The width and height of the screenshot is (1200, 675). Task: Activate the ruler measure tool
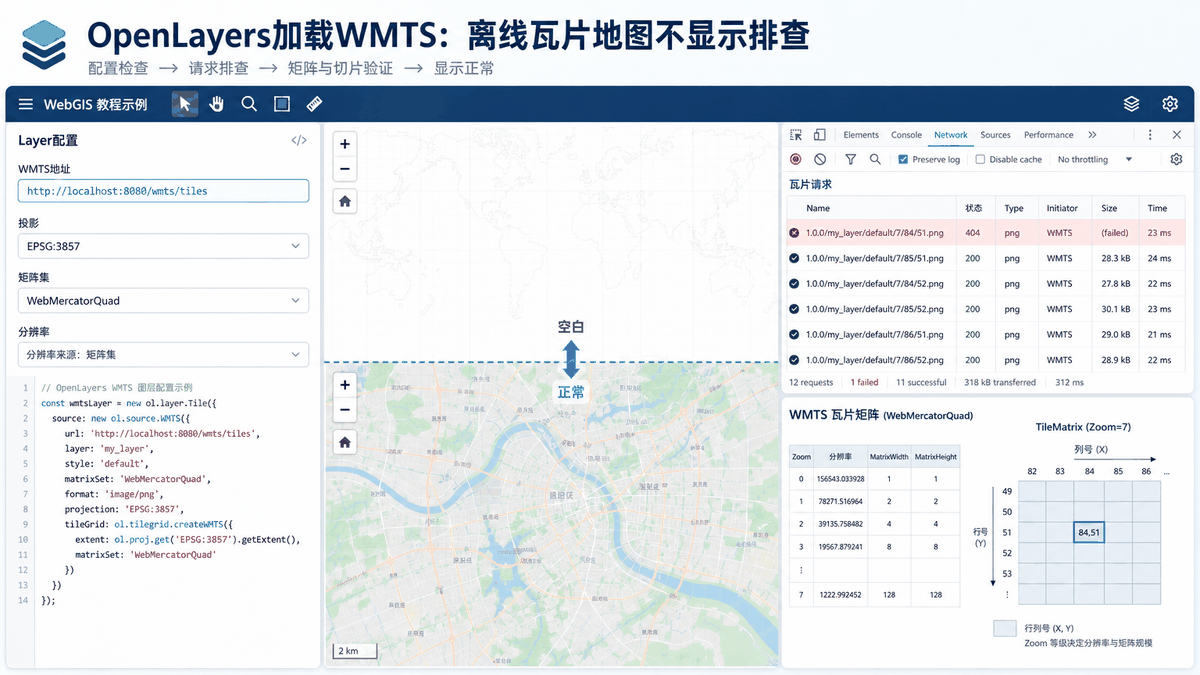pos(314,104)
